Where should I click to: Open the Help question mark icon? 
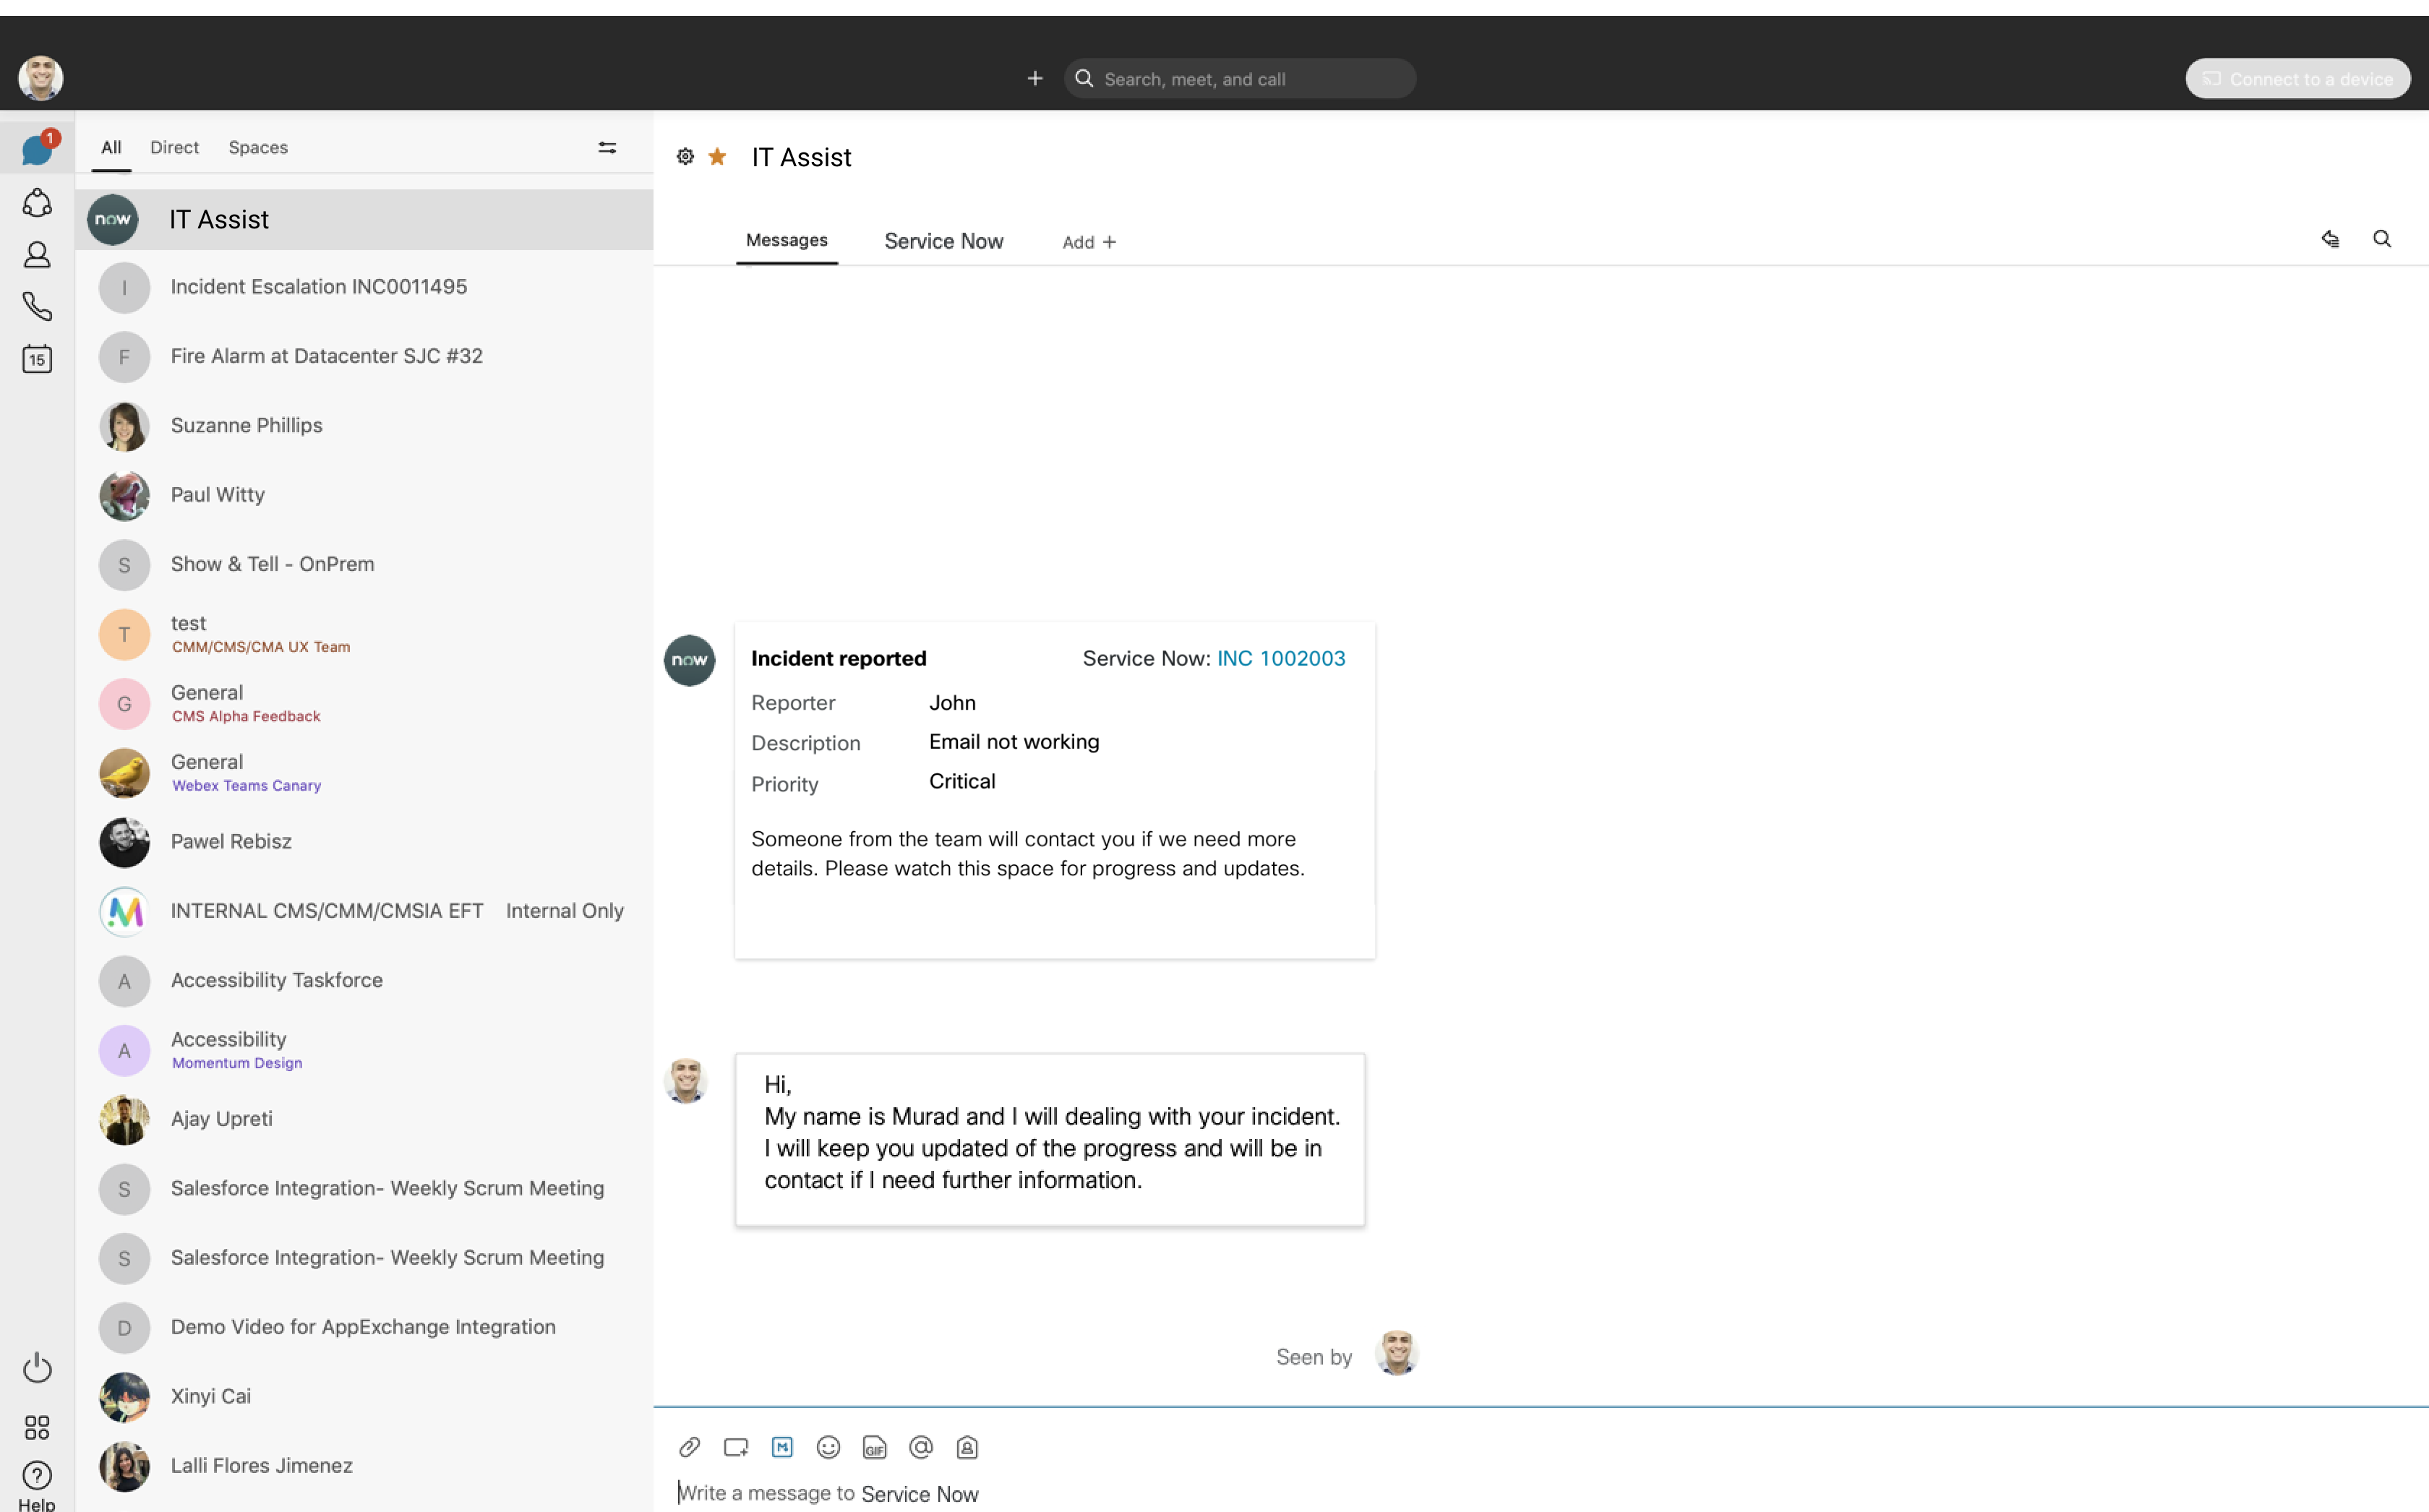click(x=37, y=1475)
